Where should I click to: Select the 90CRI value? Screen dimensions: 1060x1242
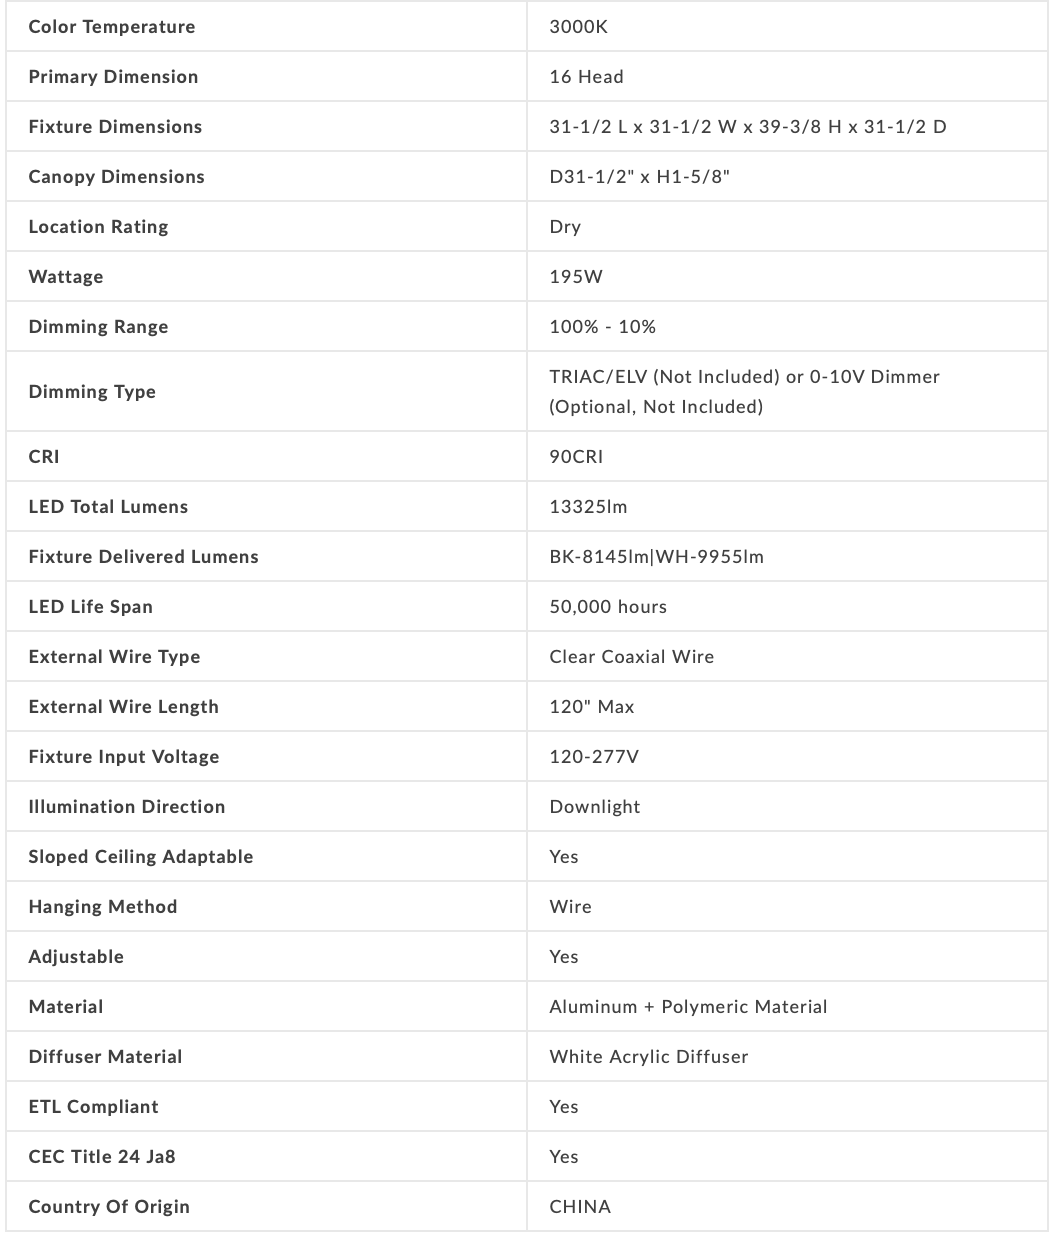coord(576,457)
